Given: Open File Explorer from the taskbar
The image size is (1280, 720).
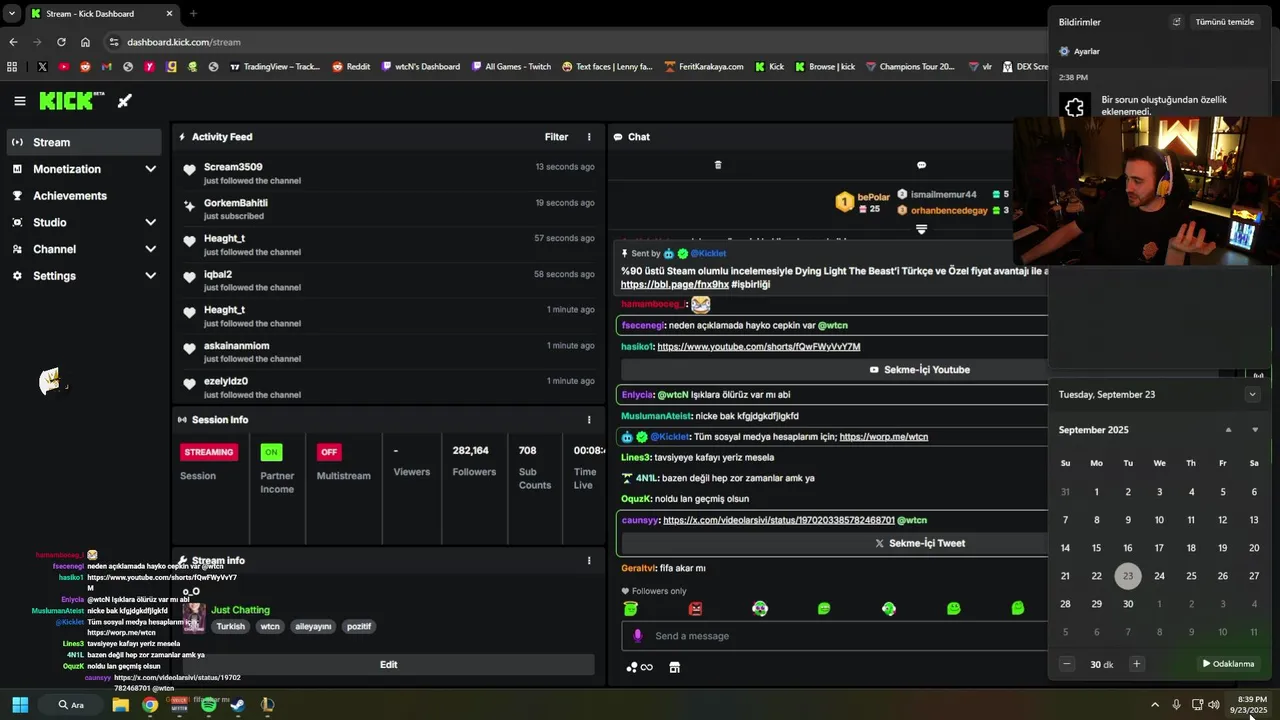Looking at the screenshot, I should coord(120,705).
